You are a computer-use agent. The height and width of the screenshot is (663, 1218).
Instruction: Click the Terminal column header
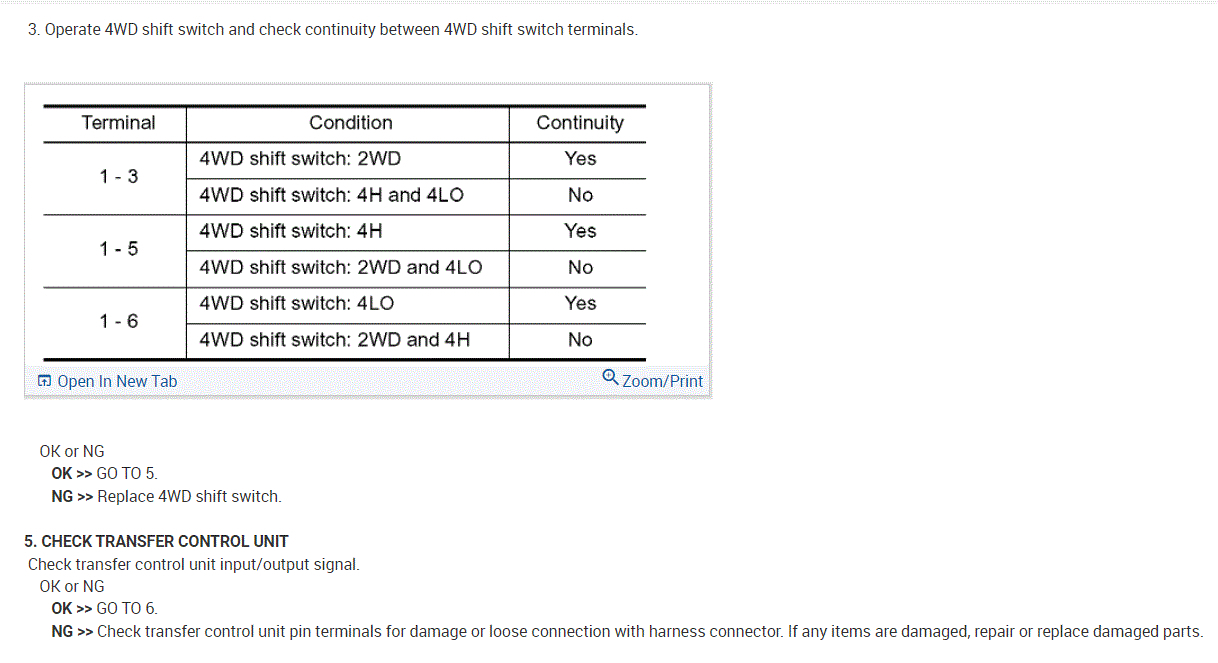tap(118, 123)
